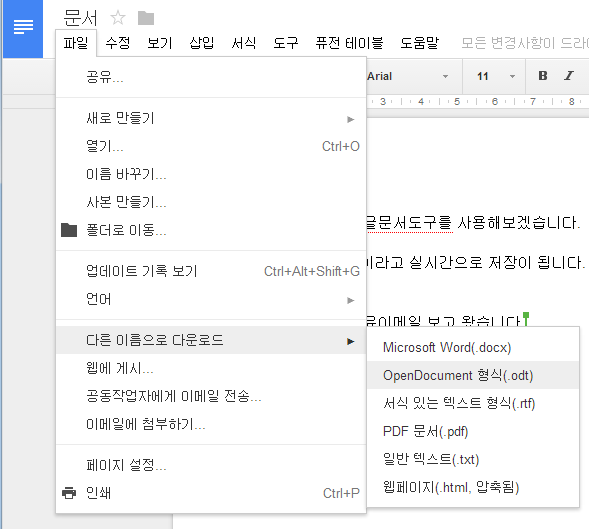Download as 웹페이지 (.html, 압축됨)
The width and height of the screenshot is (589, 529).
point(473,487)
